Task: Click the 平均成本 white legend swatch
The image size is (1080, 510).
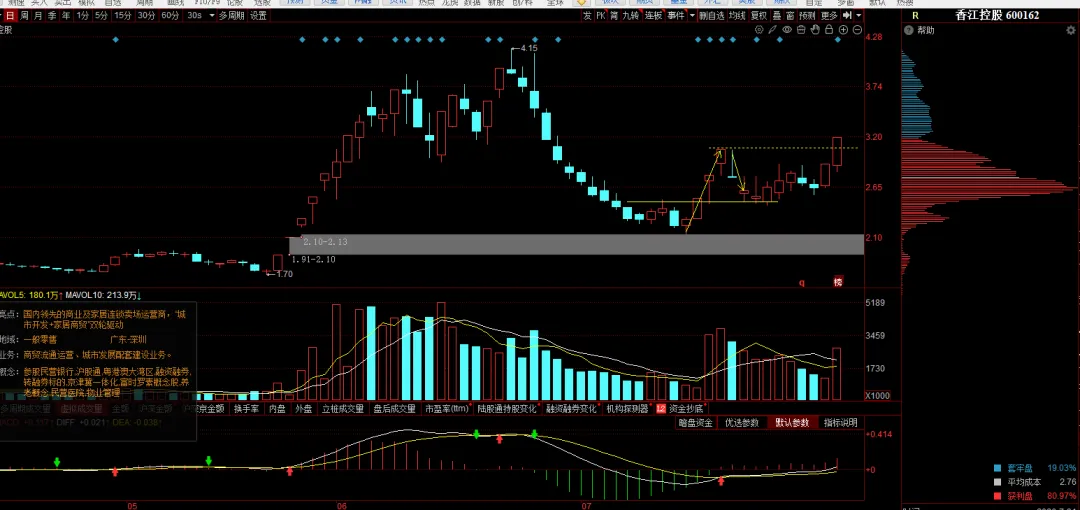Action: pyautogui.click(x=997, y=482)
